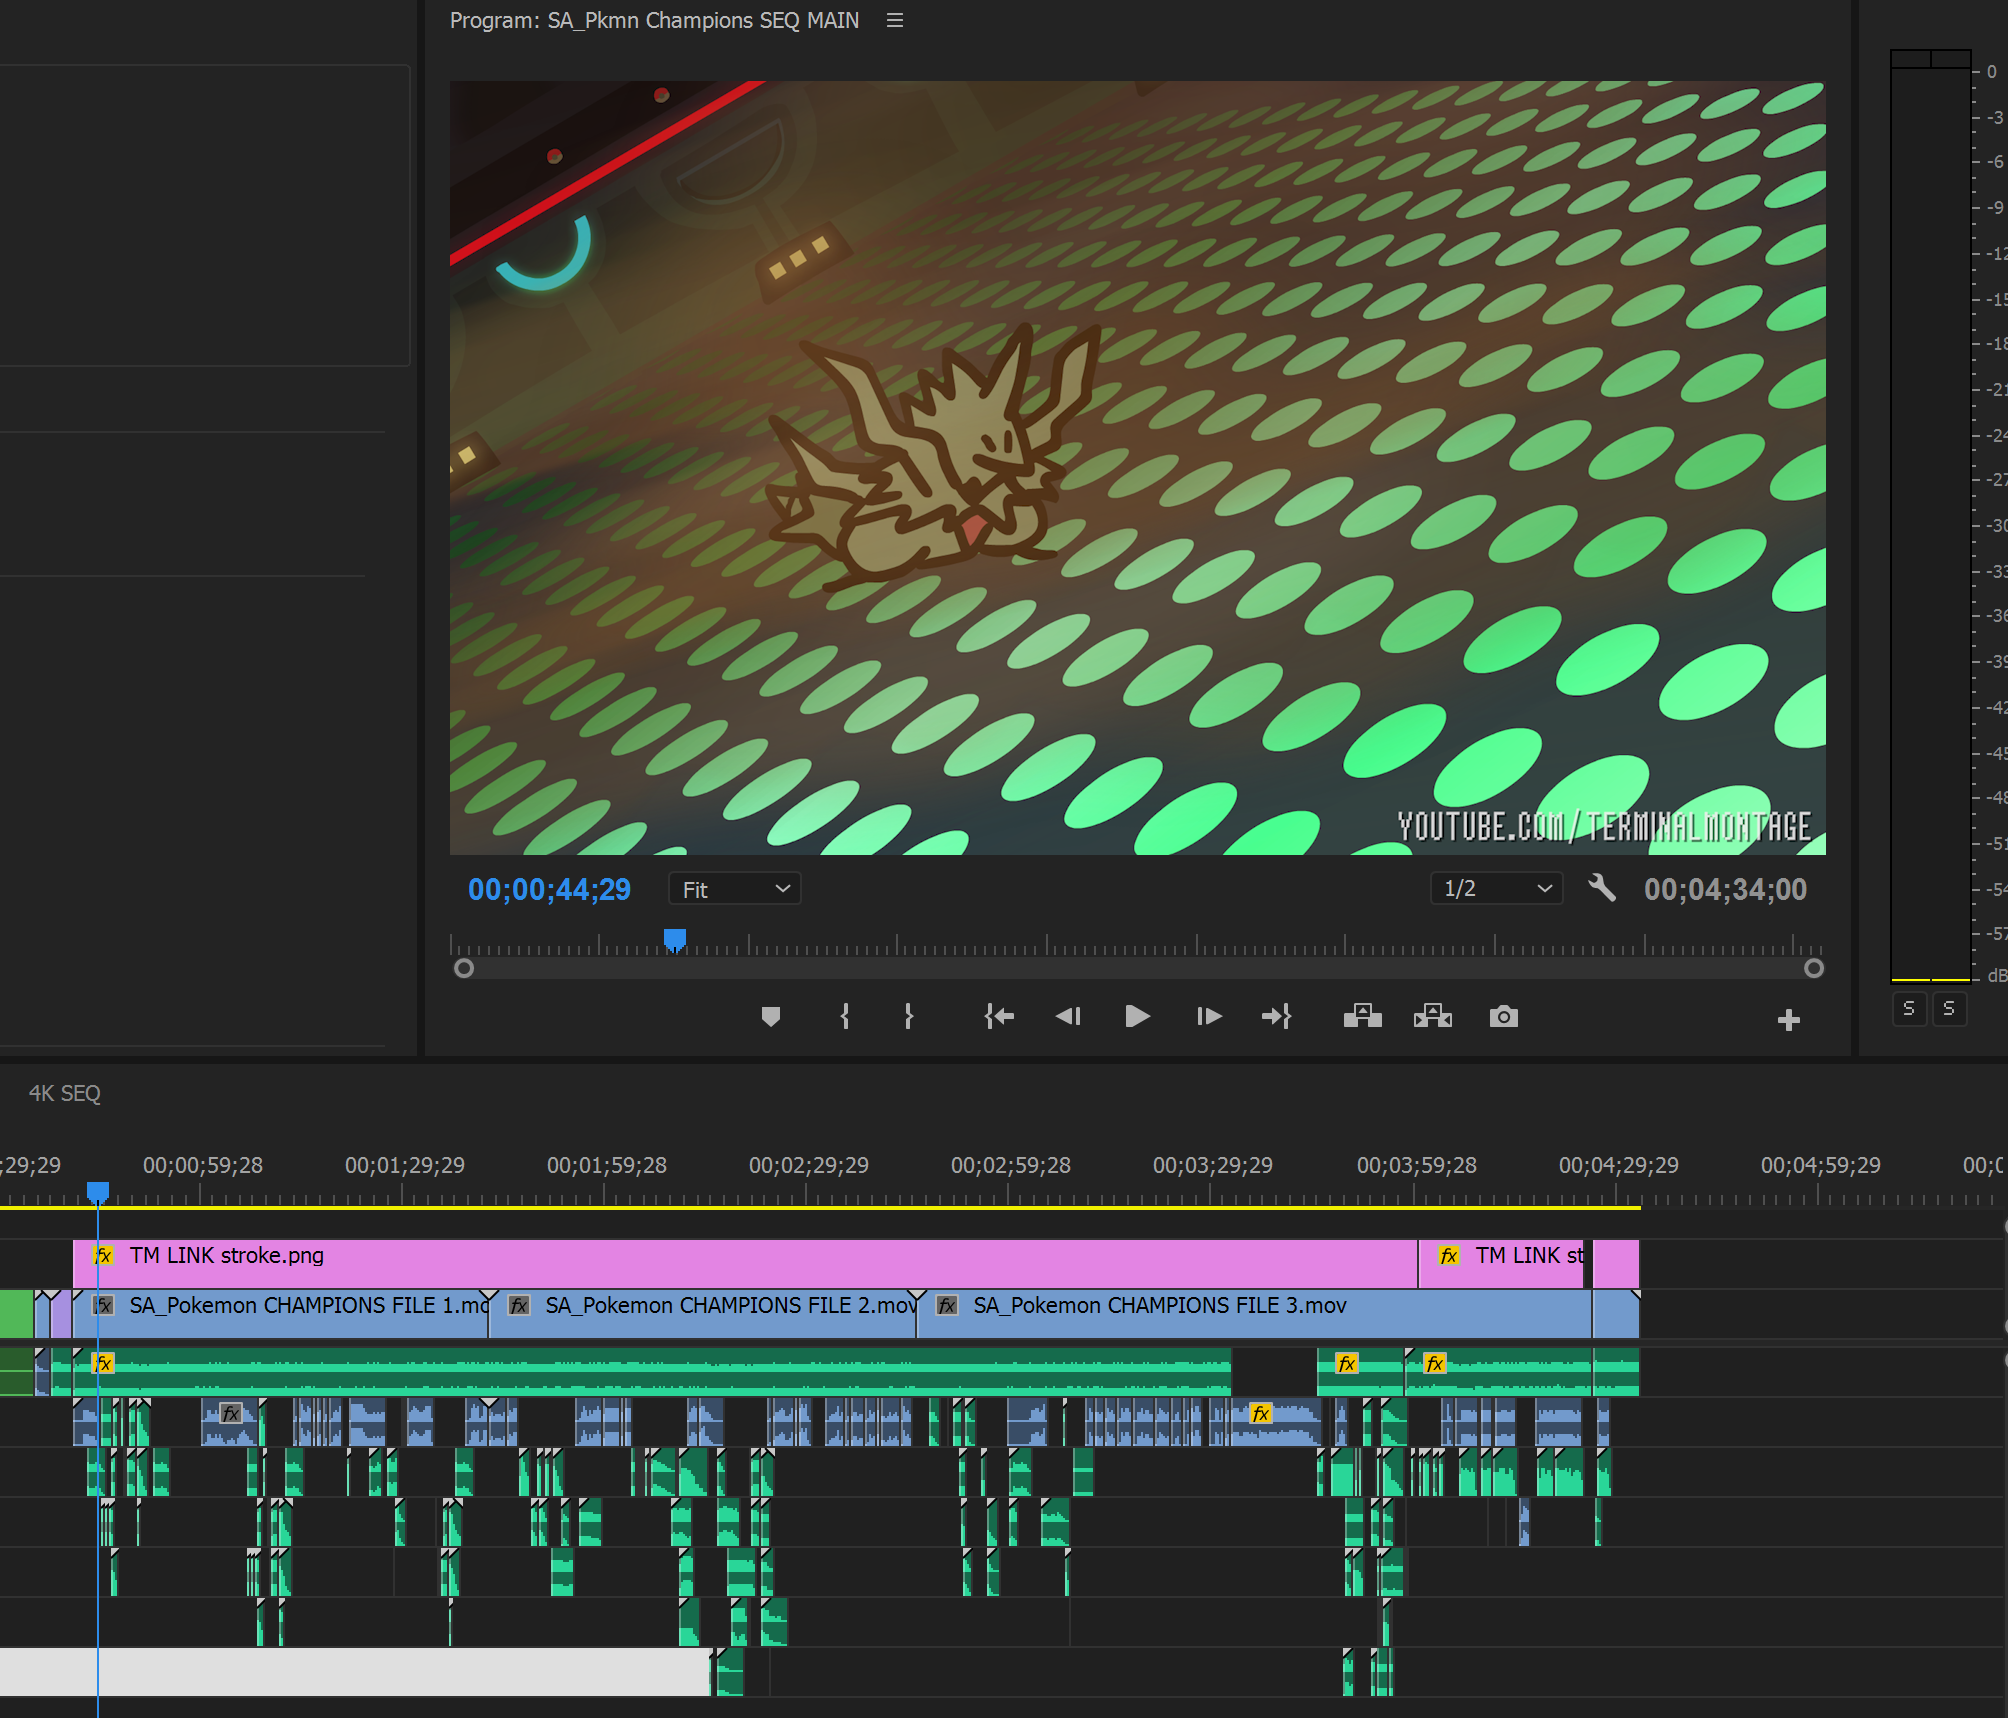Play the program sequence
The height and width of the screenshot is (1718, 2008).
[x=1137, y=1017]
